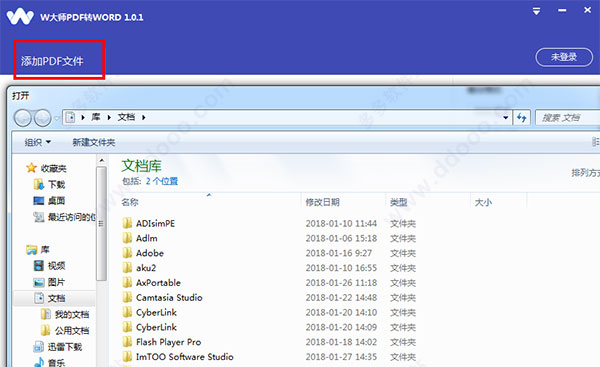Select the ImTOO Software Studio folder
The image size is (600, 367).
(x=184, y=357)
